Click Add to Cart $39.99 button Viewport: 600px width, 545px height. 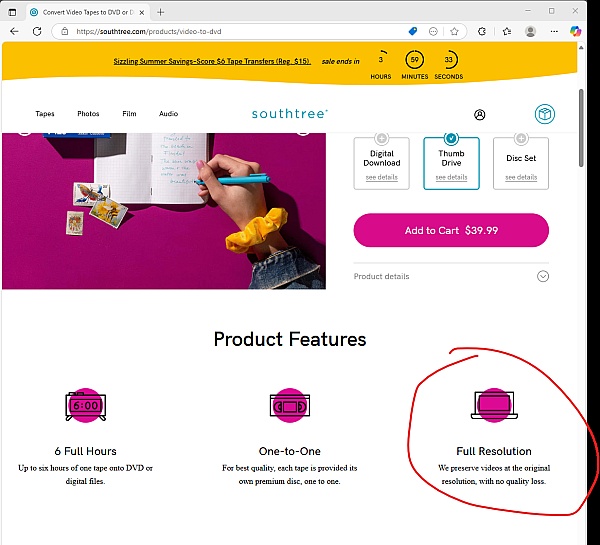click(451, 230)
